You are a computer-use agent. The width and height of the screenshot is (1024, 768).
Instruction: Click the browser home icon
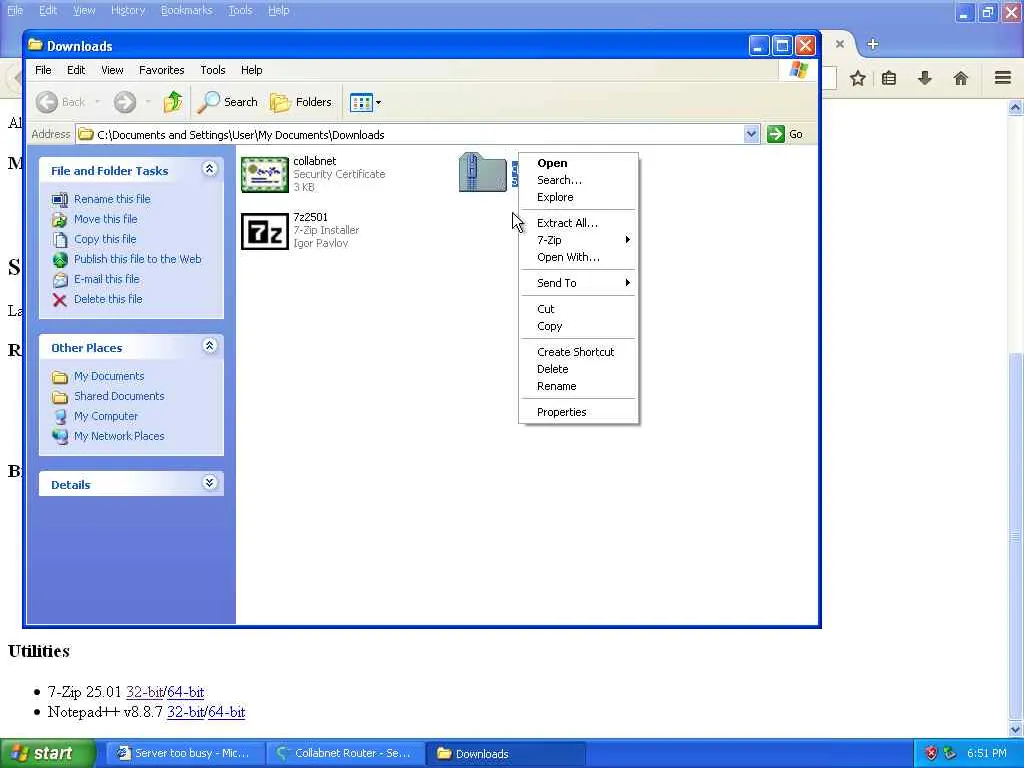(x=960, y=78)
